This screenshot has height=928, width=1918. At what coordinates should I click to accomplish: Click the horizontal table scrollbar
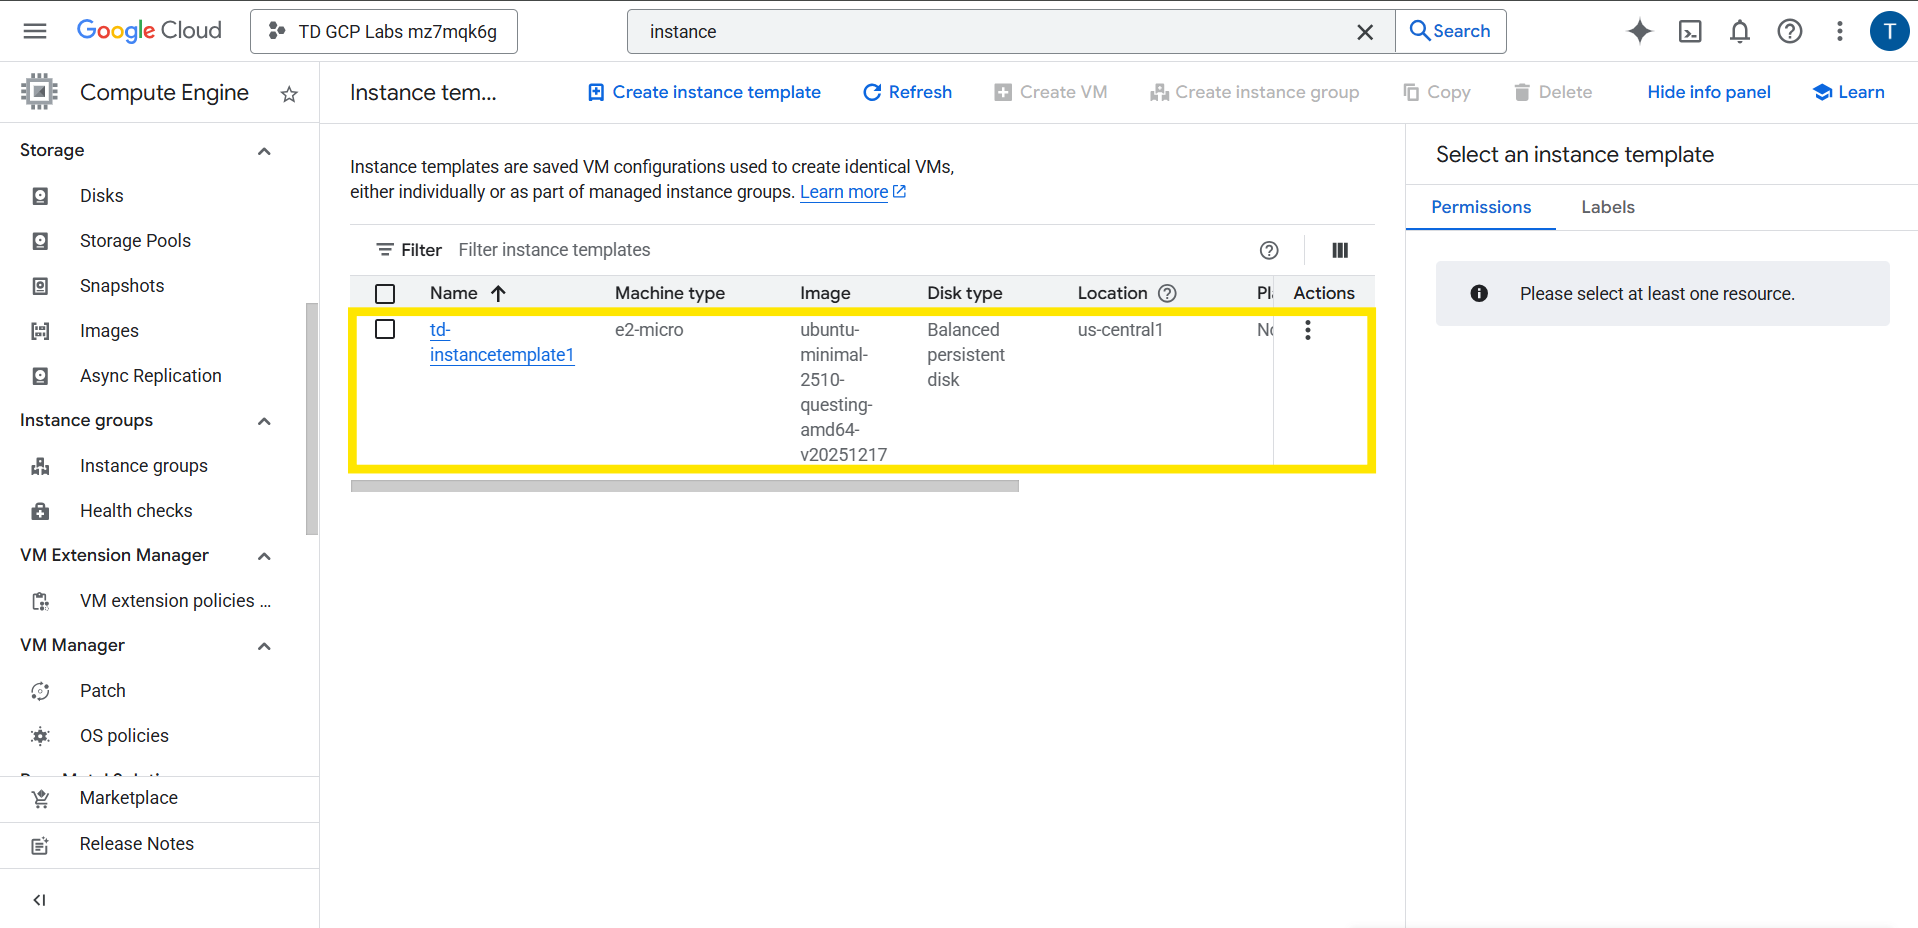tap(684, 486)
